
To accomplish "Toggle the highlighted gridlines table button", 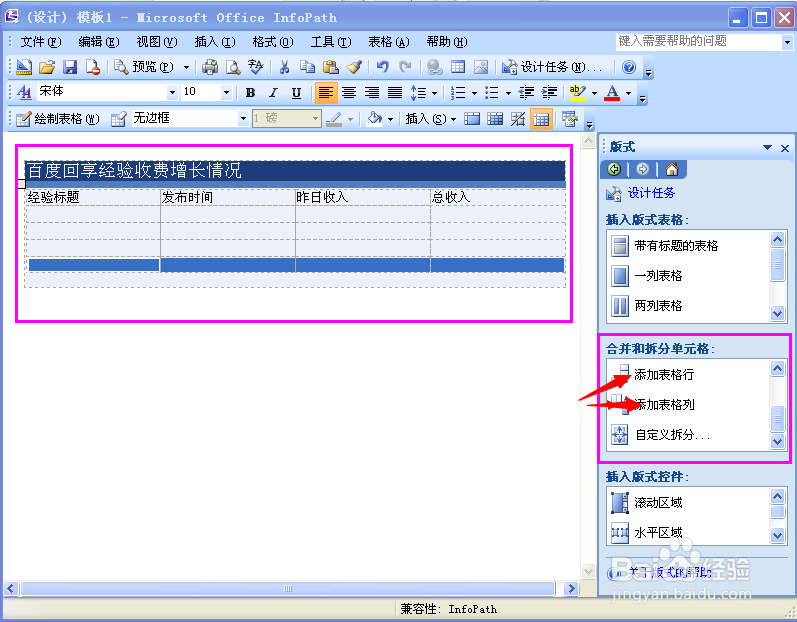I will coord(541,119).
